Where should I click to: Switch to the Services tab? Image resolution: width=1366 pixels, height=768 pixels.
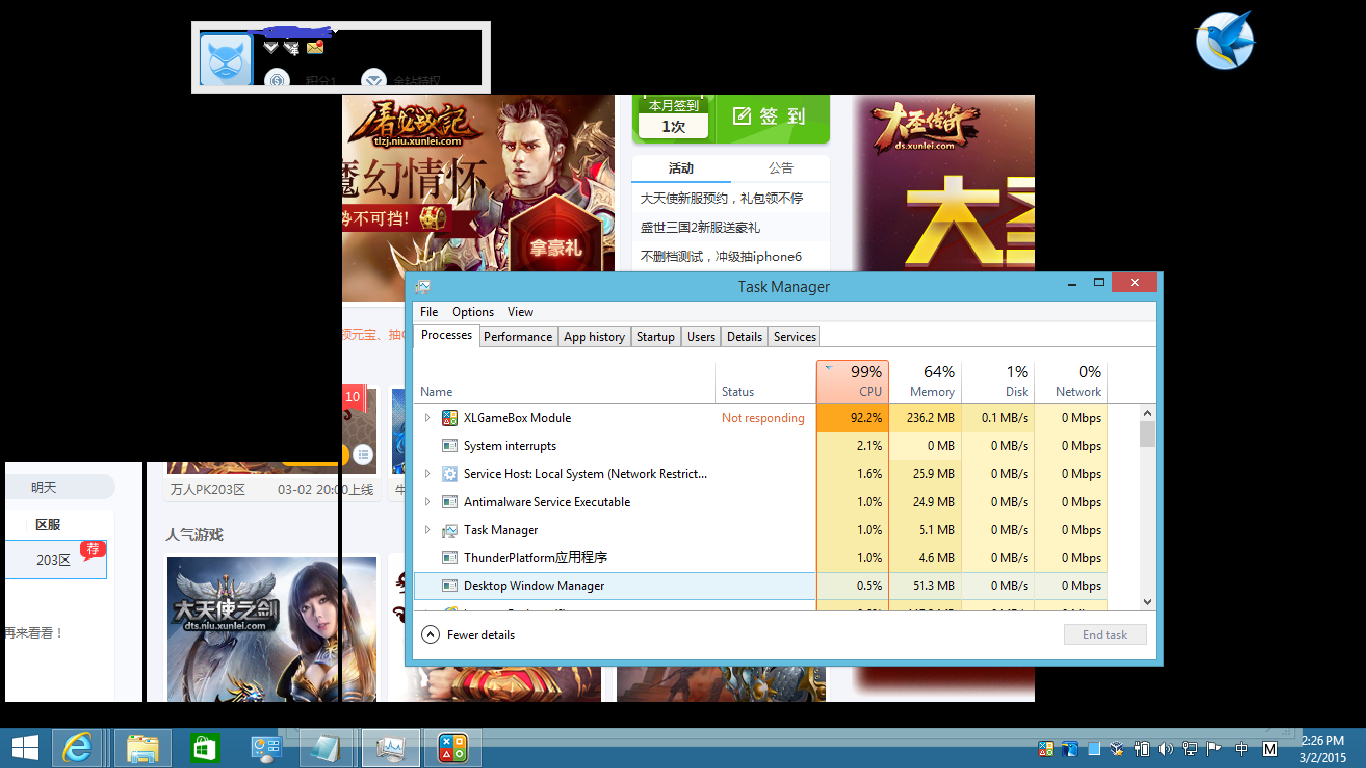(795, 337)
